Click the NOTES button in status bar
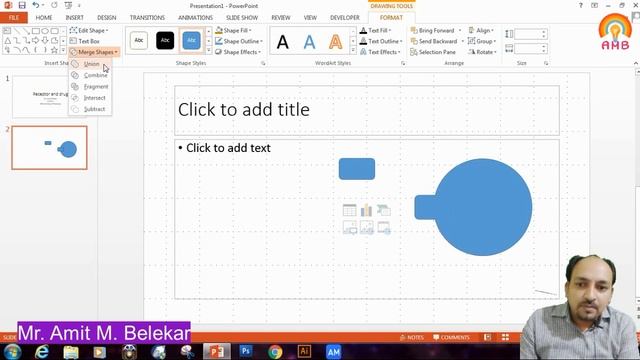 coord(412,338)
